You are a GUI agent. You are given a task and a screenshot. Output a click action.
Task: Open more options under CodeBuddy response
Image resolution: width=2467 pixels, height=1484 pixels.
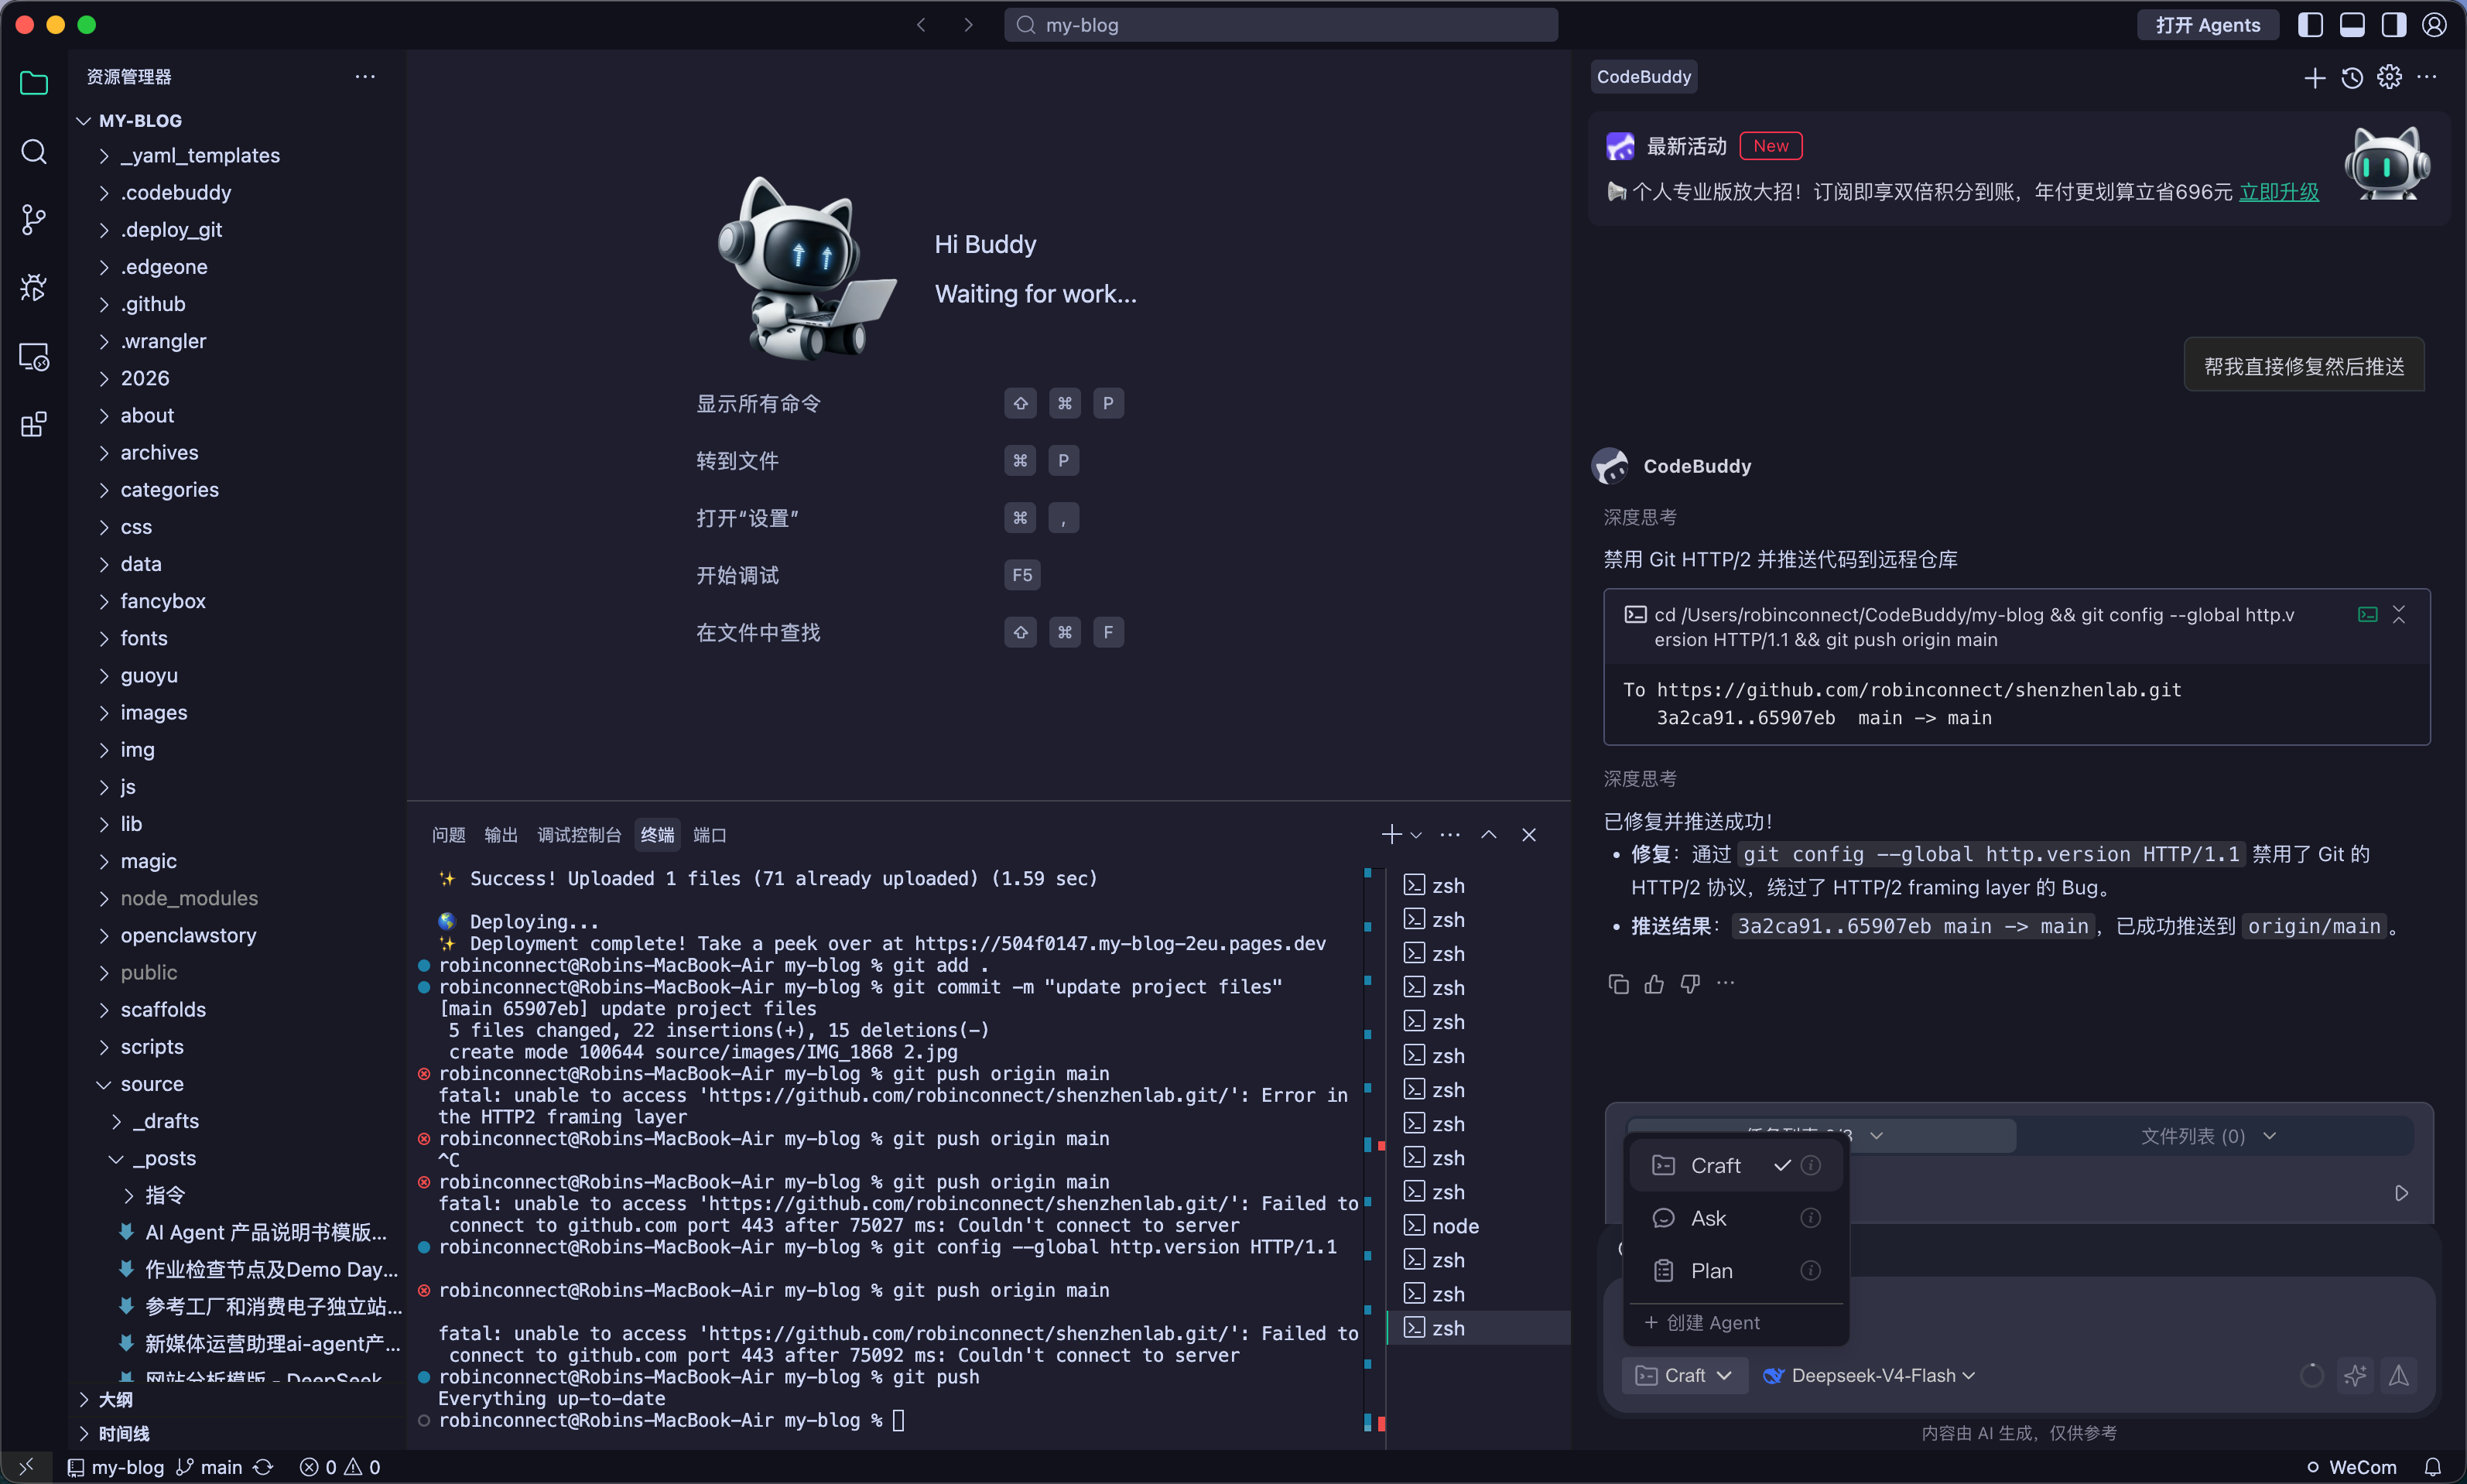click(x=1726, y=984)
